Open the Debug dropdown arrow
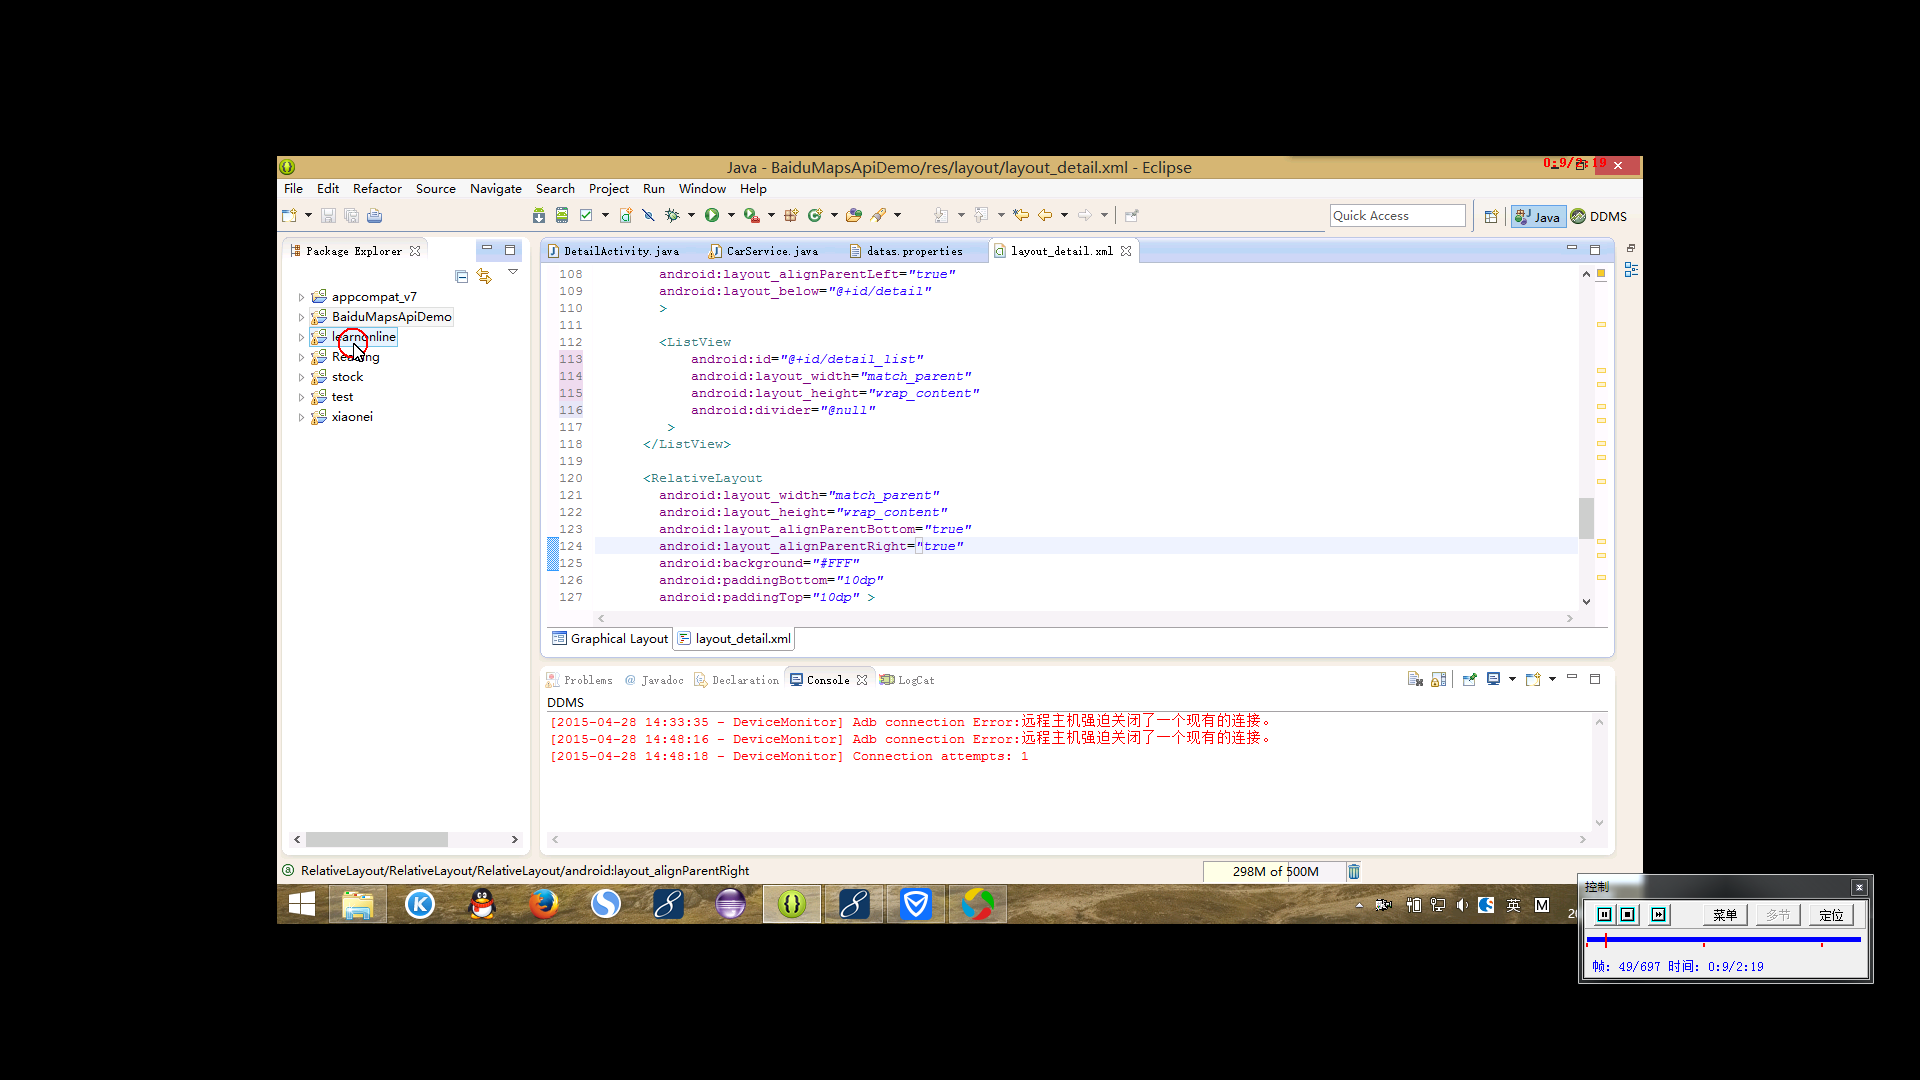 click(x=691, y=215)
